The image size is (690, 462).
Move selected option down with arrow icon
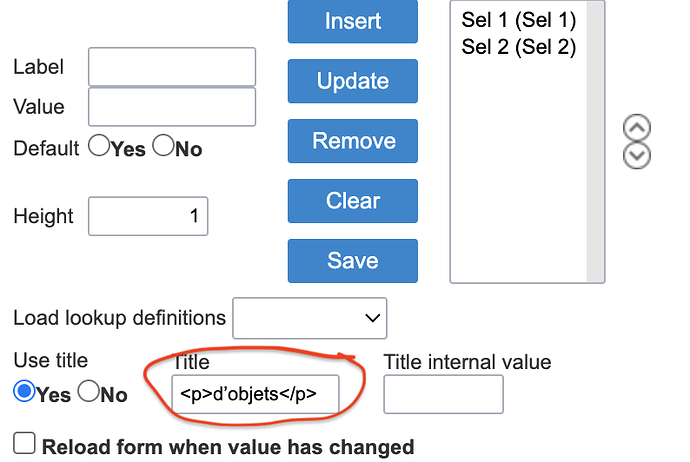tap(637, 156)
